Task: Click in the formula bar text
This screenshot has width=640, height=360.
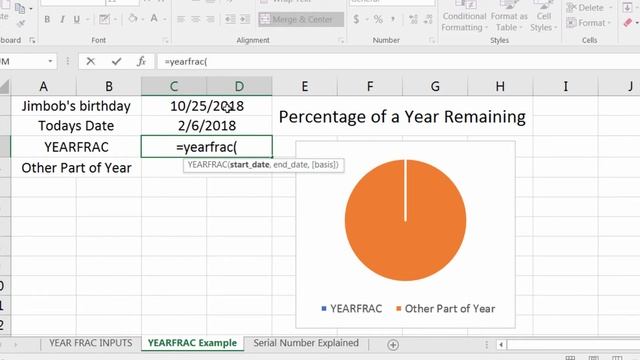Action: click(186, 62)
